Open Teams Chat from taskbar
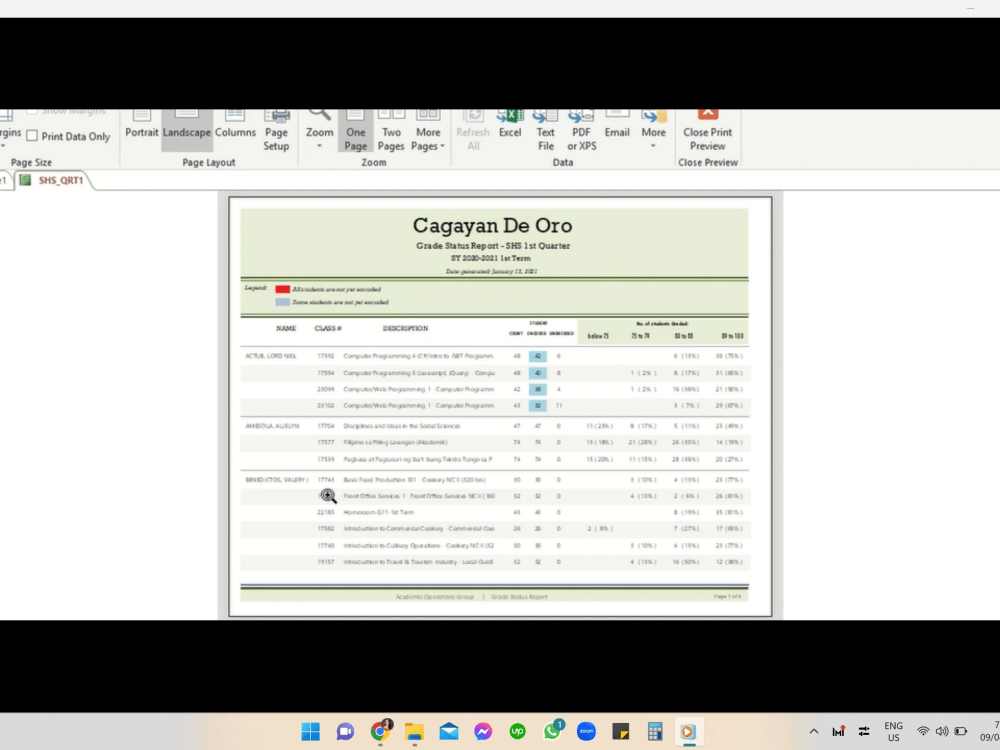1000x750 pixels. click(345, 732)
